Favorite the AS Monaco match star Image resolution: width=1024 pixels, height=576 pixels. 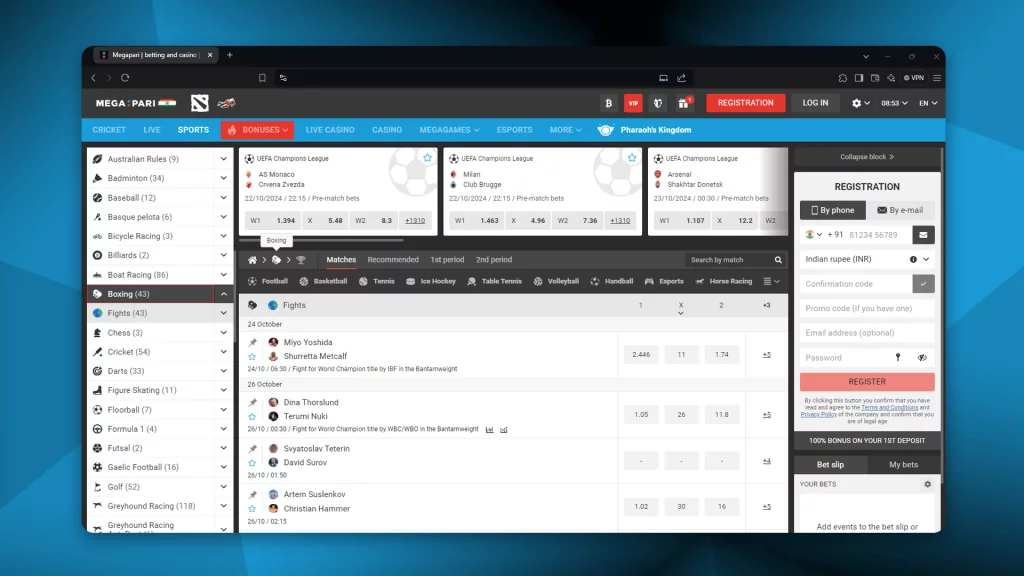427,157
